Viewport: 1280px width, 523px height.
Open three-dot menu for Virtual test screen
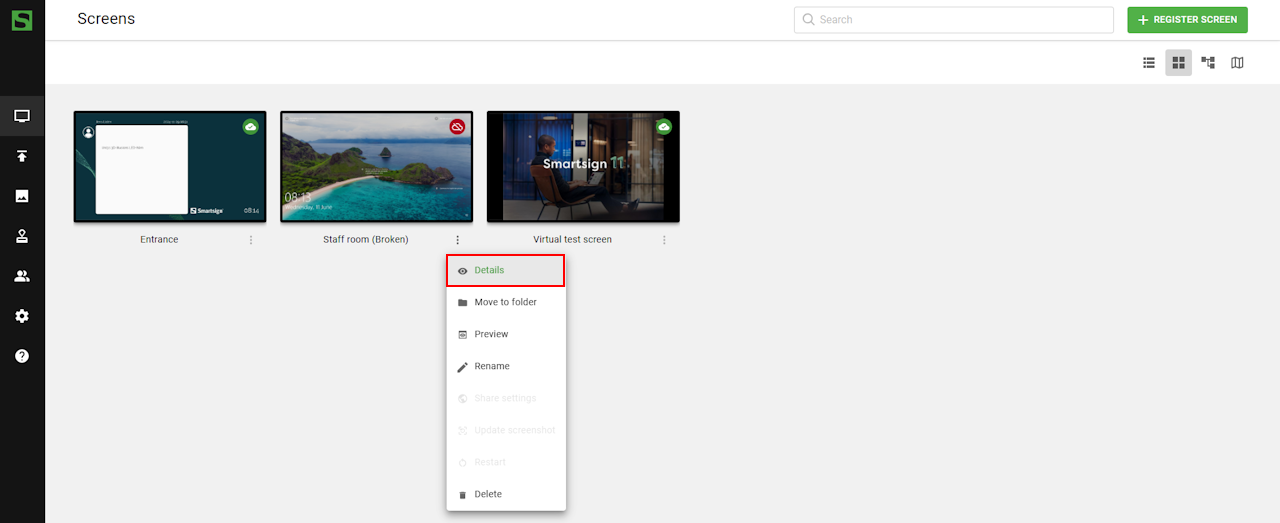[664, 240]
